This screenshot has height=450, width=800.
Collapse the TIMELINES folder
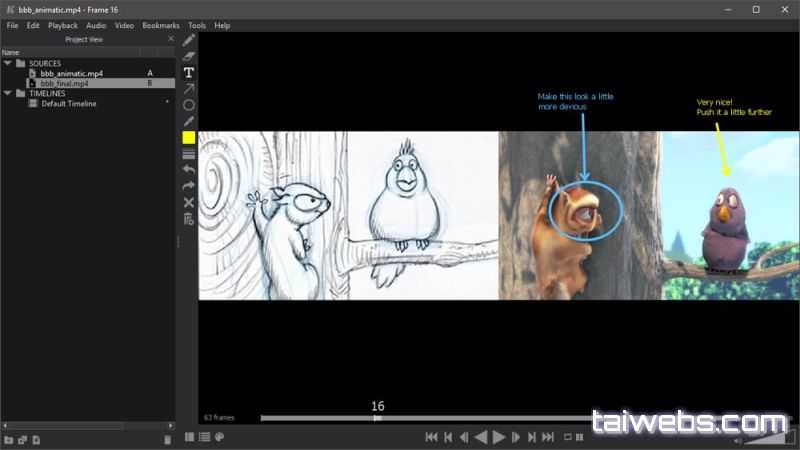pos(8,93)
